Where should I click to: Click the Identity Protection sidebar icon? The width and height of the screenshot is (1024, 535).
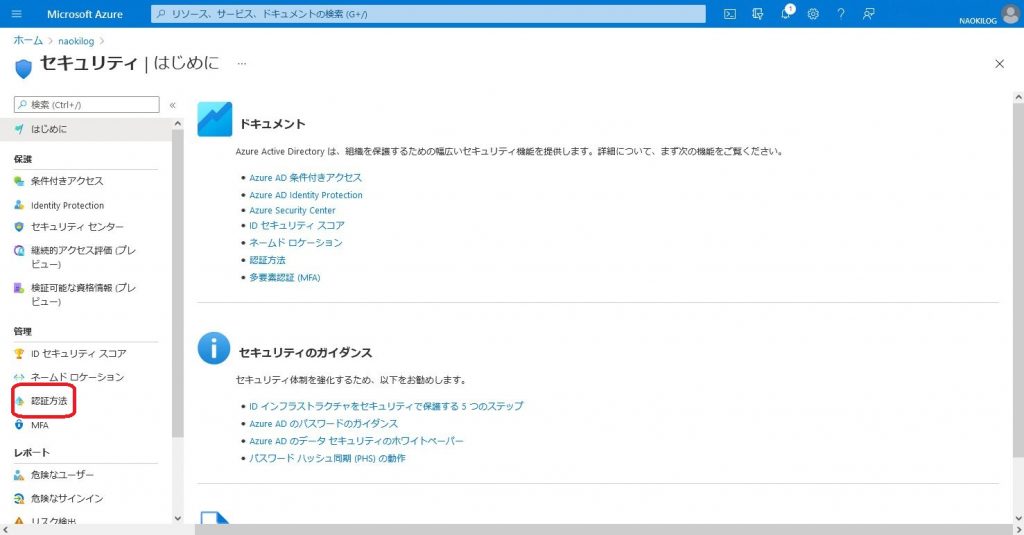19,205
